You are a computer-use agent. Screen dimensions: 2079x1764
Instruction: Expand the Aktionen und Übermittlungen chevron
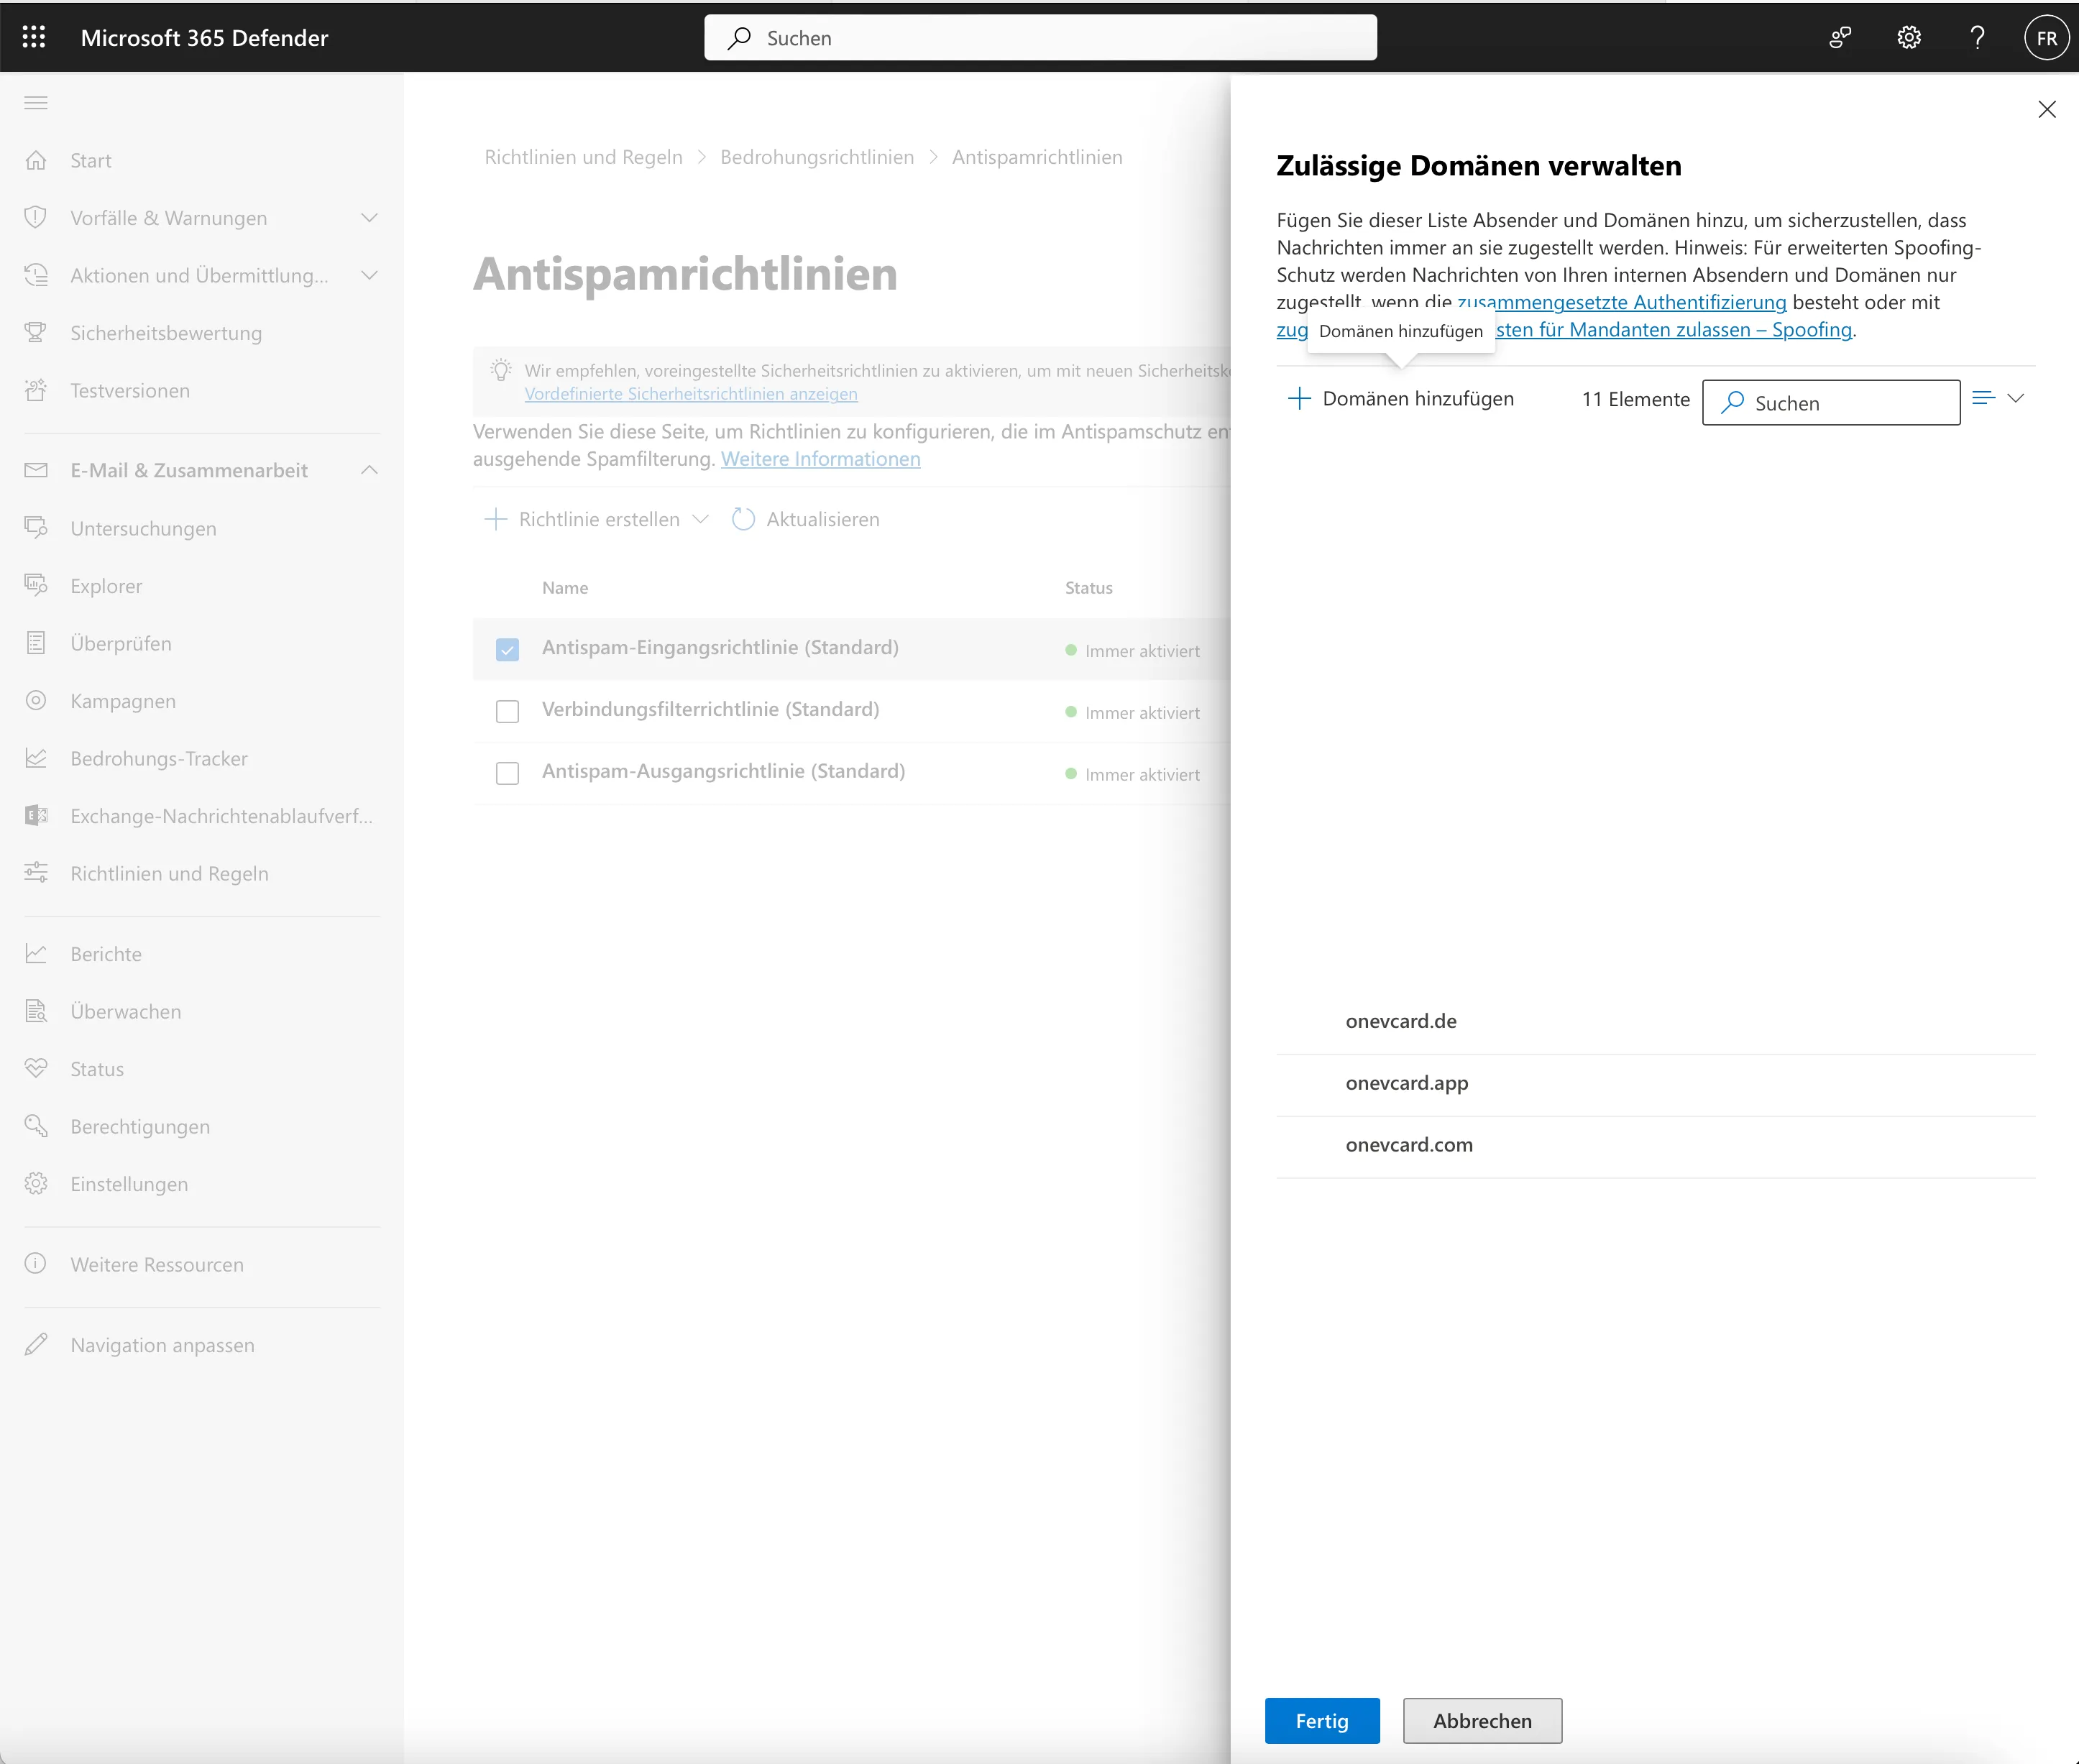pyautogui.click(x=369, y=275)
